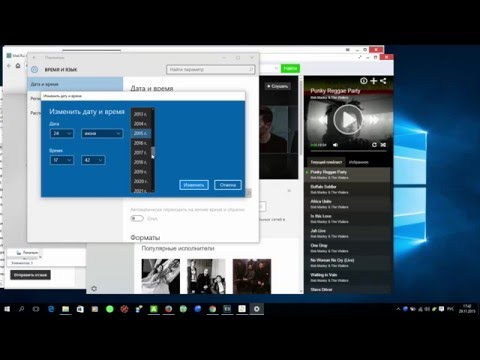Screen dimensions: 480x360
Task: Click the Слушать button in music site
Action: click(278, 86)
